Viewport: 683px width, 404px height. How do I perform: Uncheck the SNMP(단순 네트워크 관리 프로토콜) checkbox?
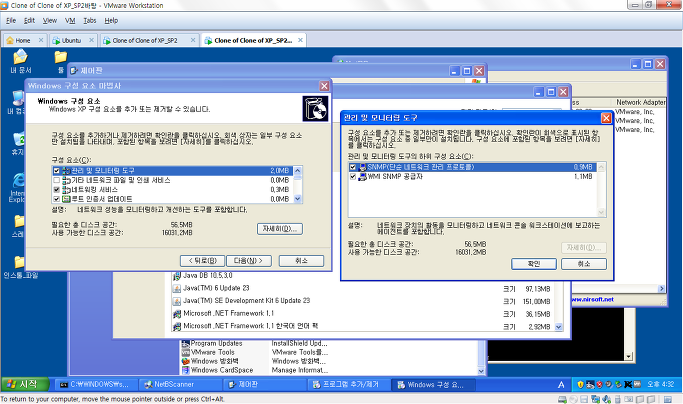coord(353,167)
